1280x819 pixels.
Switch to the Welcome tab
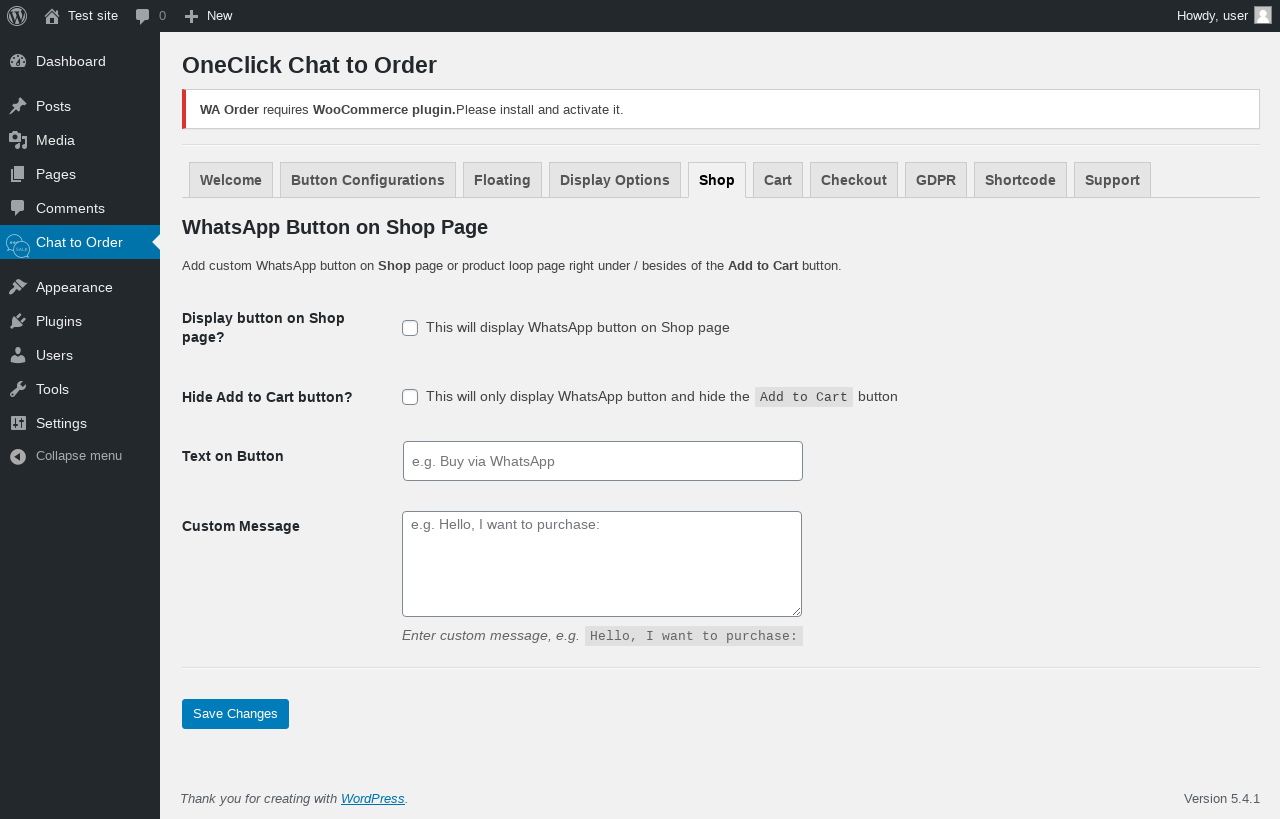231,180
